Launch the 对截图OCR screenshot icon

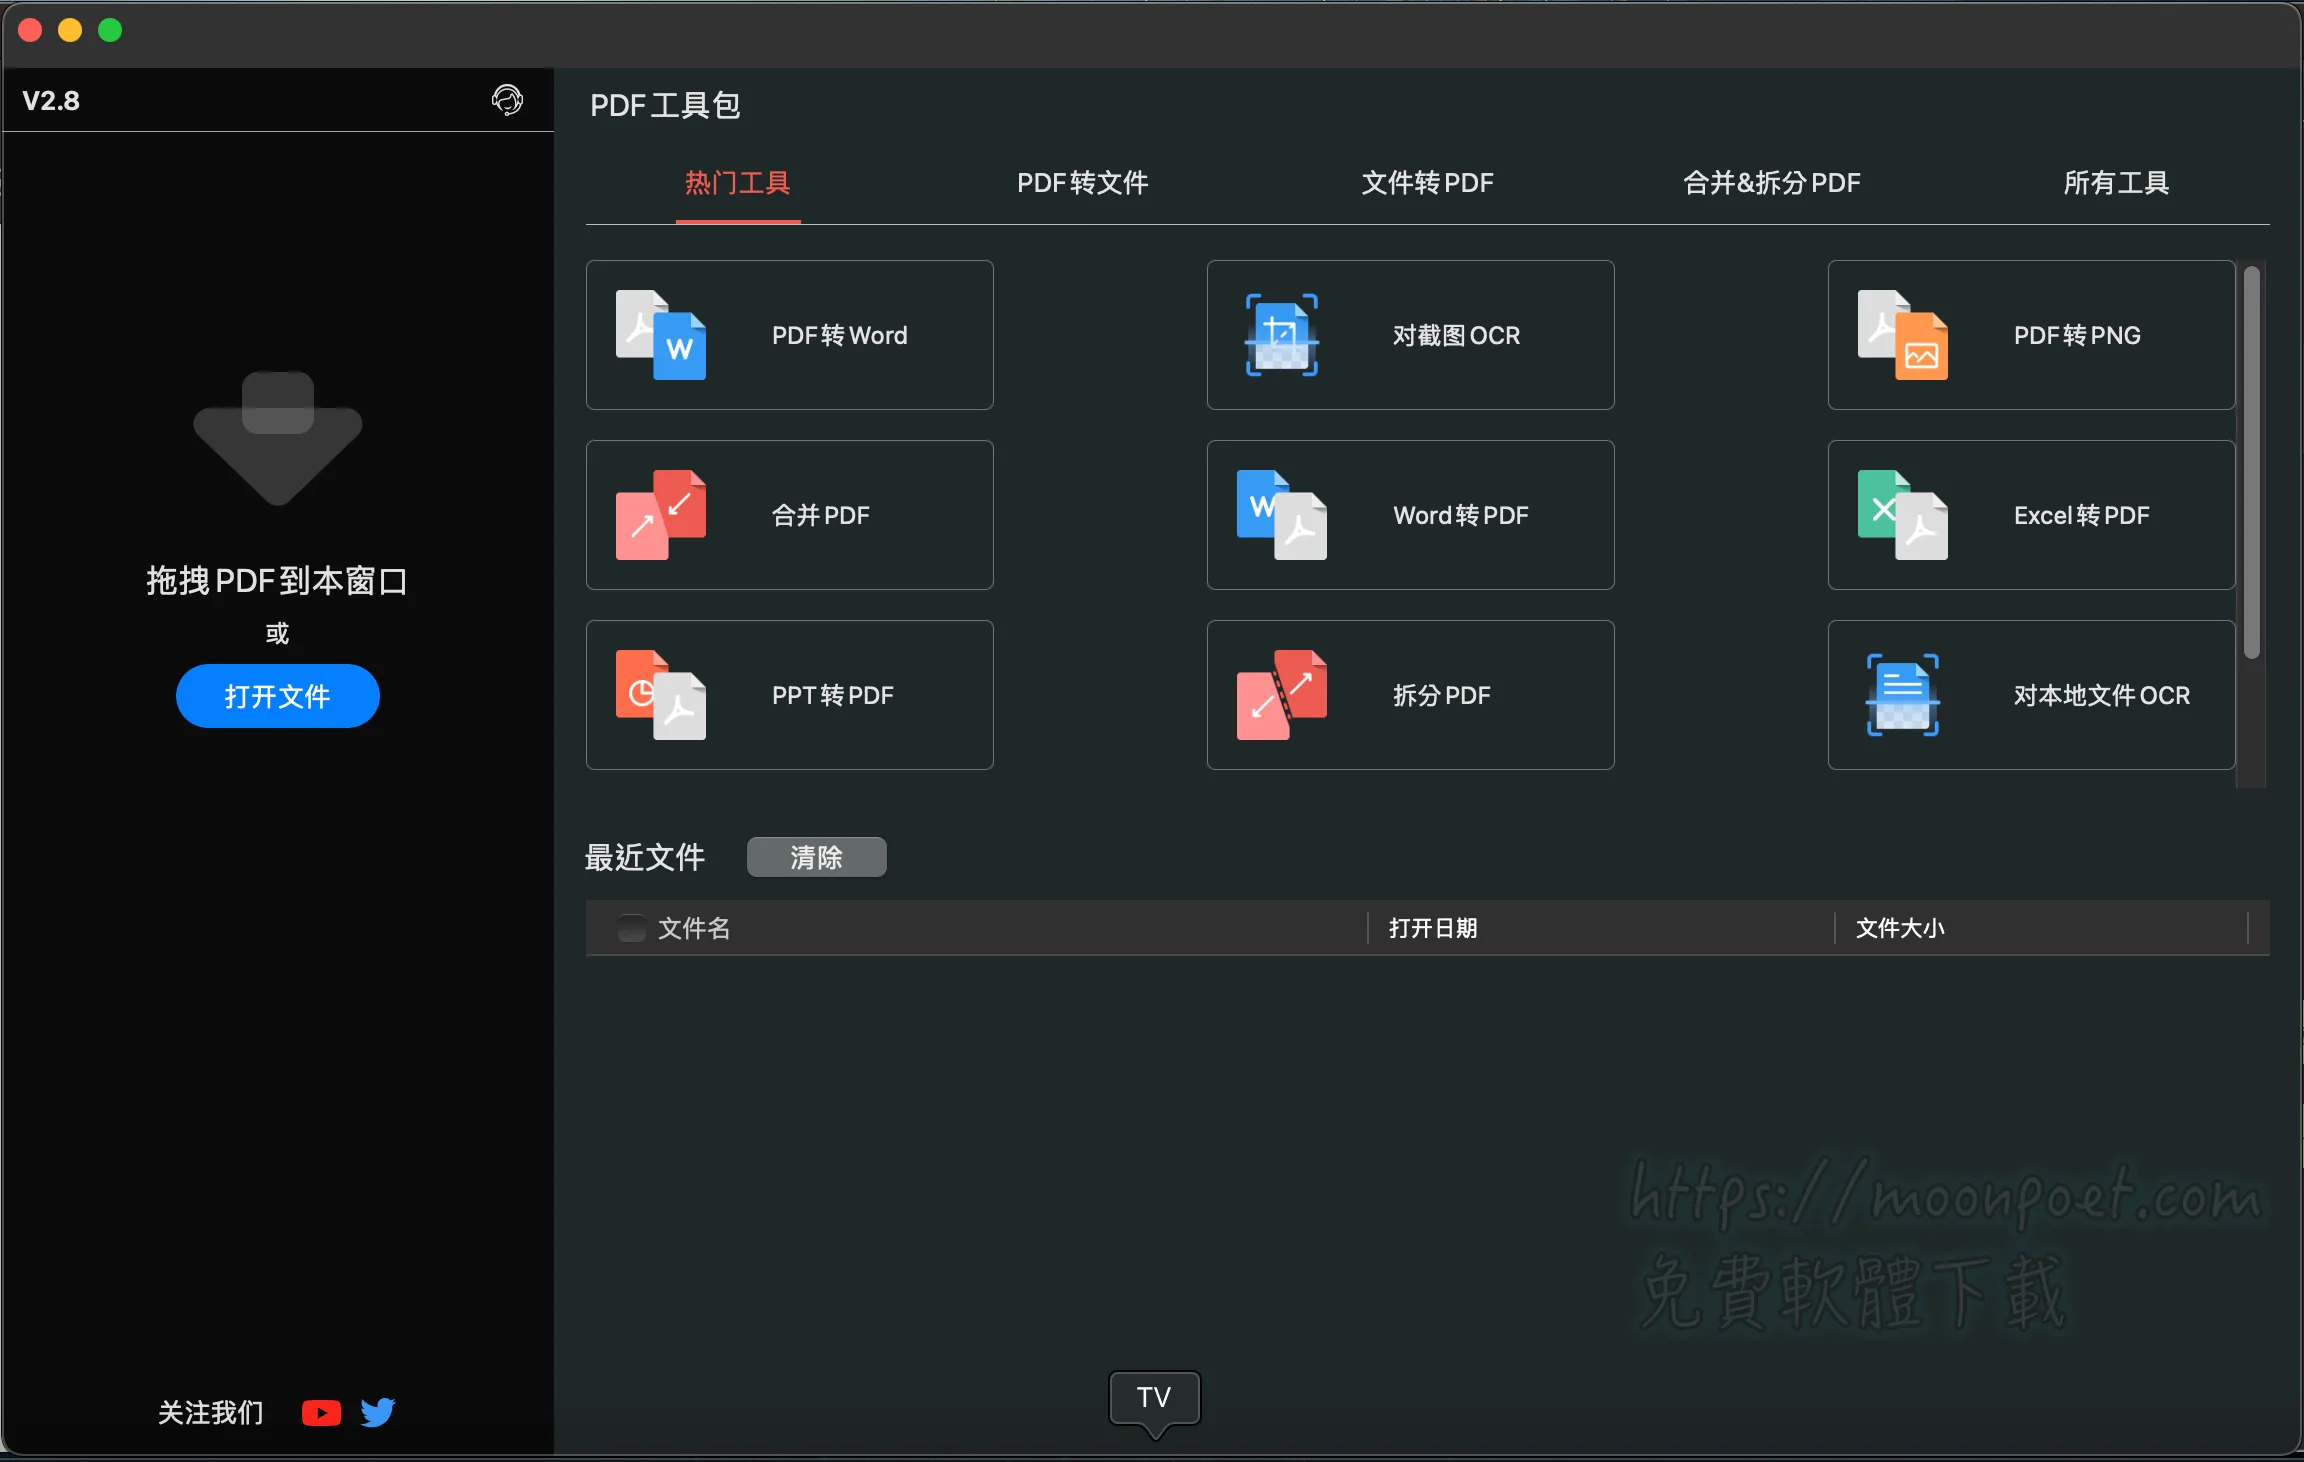[x=1282, y=335]
